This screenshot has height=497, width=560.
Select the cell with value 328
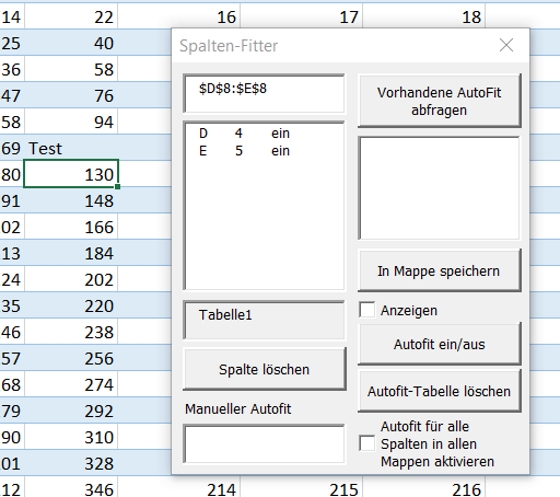pyautogui.click(x=71, y=463)
